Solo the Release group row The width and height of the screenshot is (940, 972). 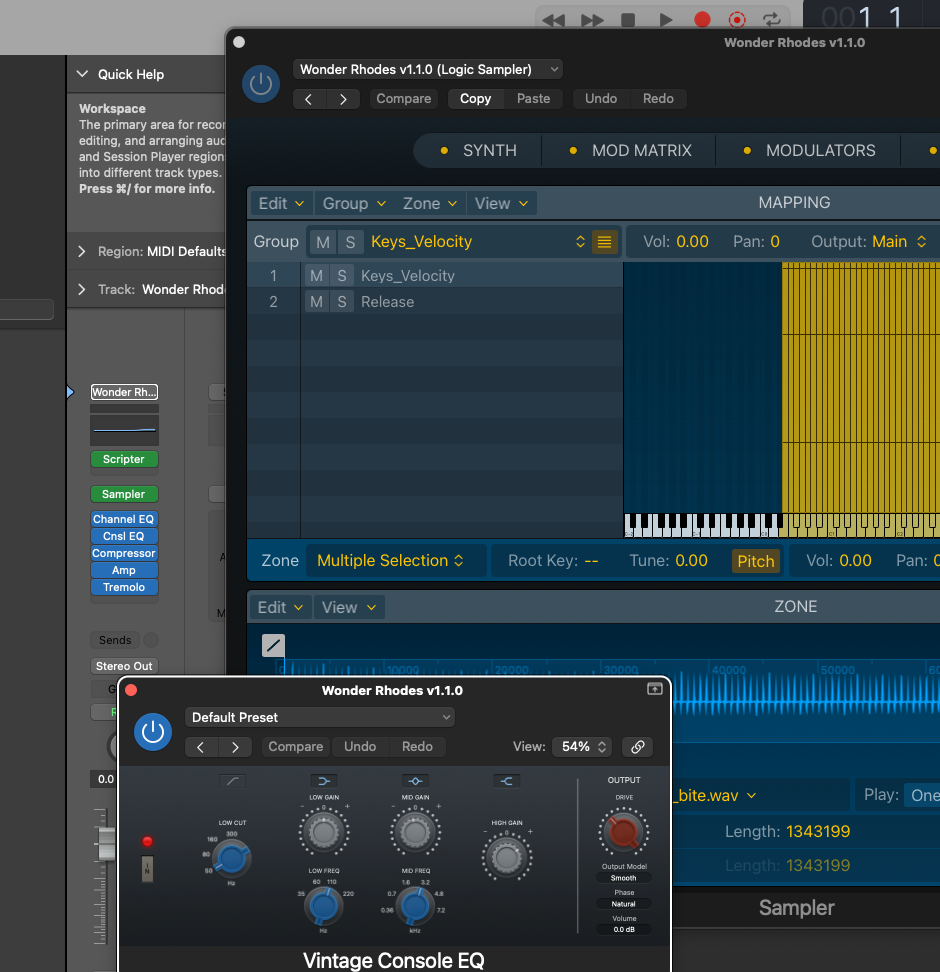(x=342, y=302)
